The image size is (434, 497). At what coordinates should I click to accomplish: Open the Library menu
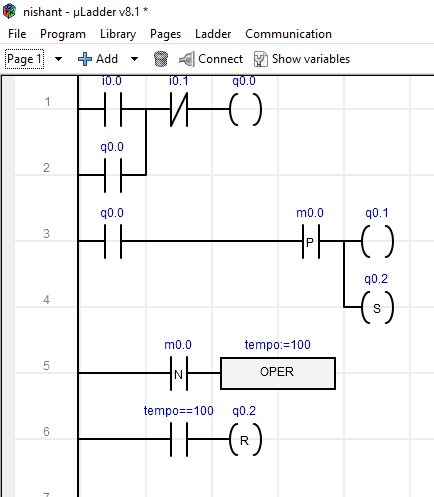coord(118,34)
